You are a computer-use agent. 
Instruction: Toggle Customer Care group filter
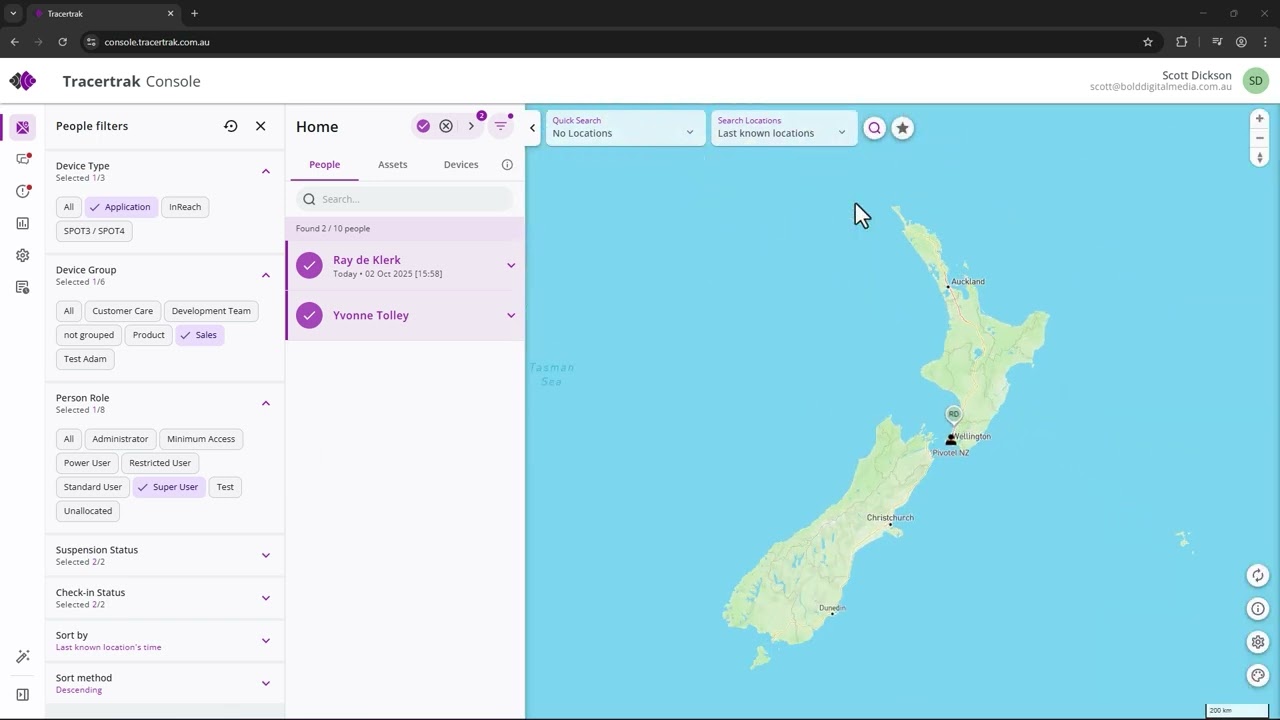(x=123, y=311)
